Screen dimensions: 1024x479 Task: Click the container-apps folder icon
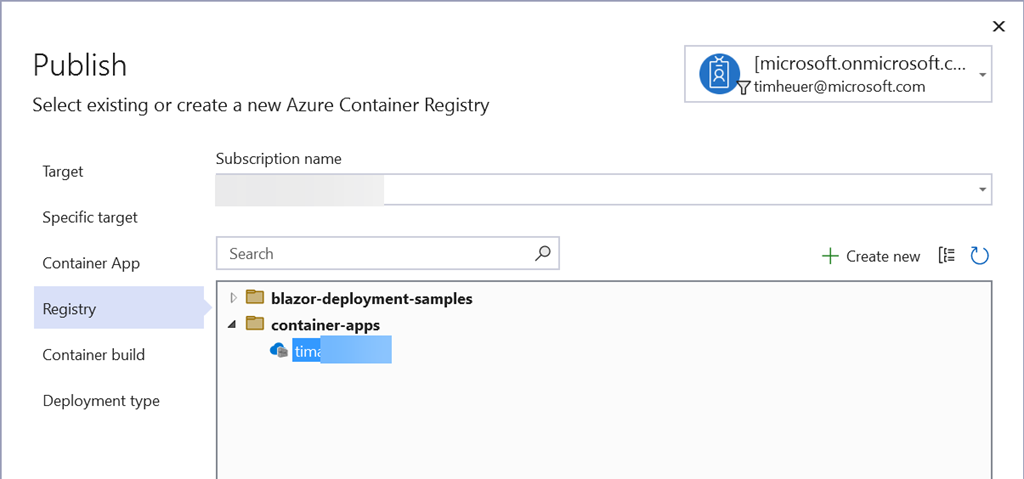pos(255,323)
